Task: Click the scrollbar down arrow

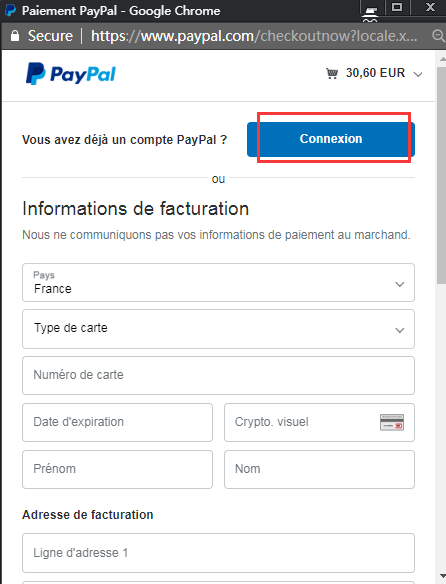Action: (442, 576)
